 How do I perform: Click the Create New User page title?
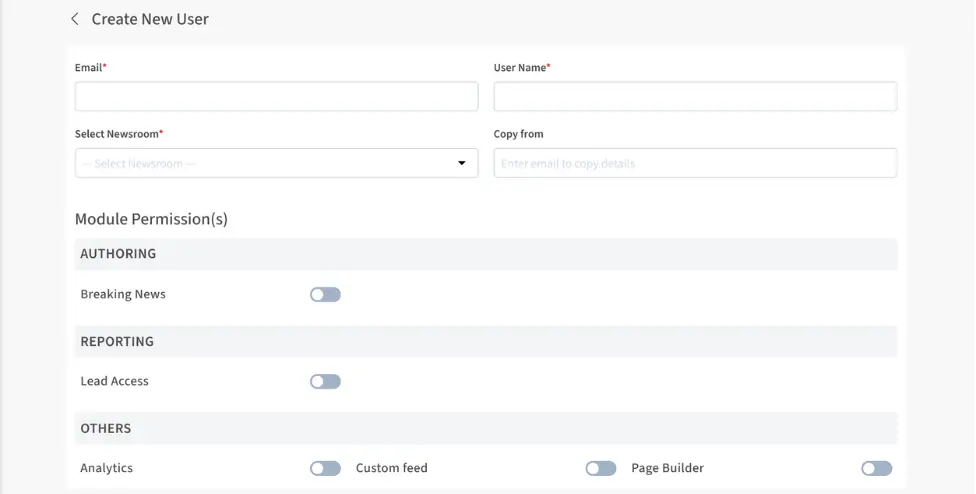(150, 19)
